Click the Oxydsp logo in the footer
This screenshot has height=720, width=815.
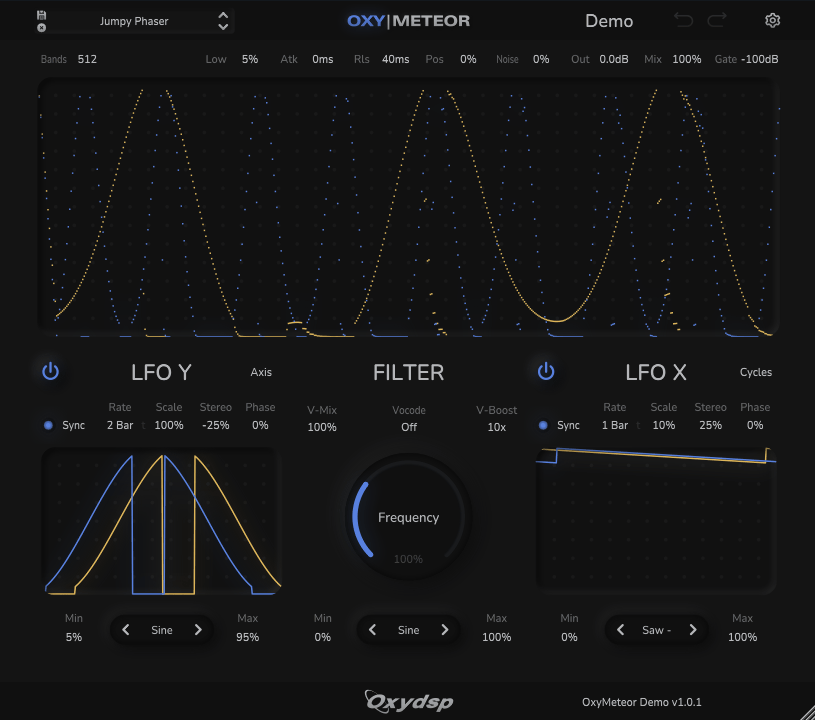pos(409,701)
